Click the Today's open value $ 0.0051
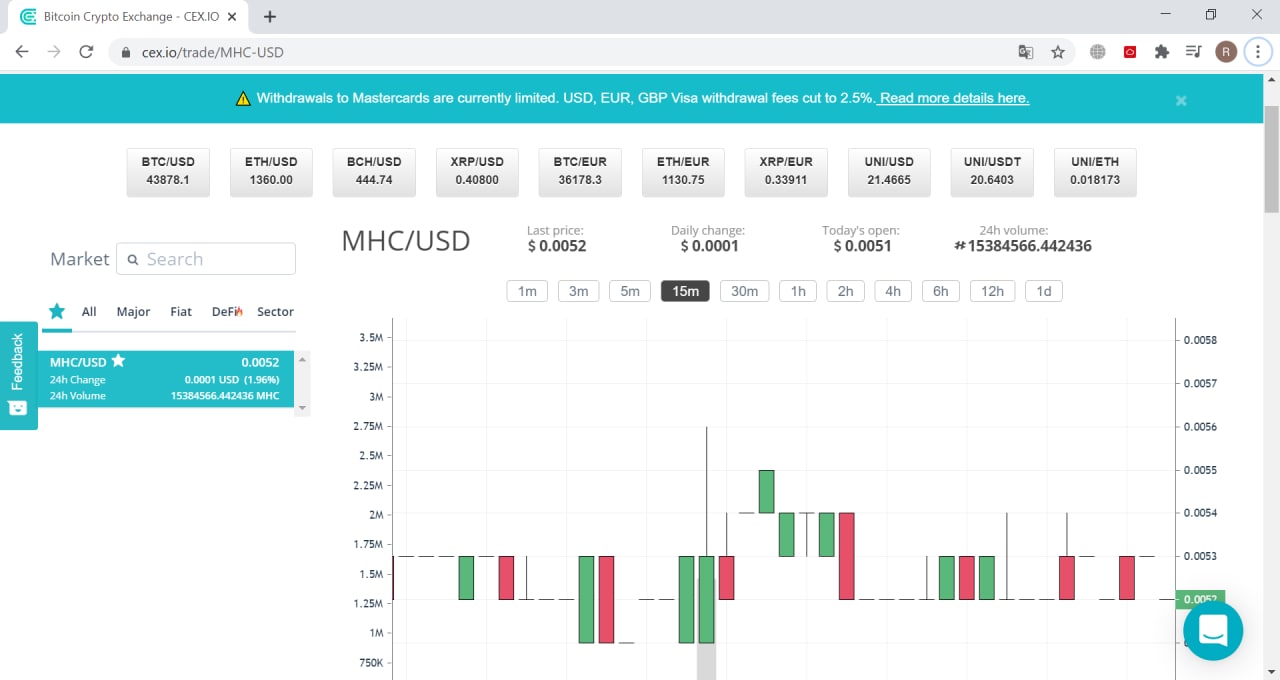The width and height of the screenshot is (1280, 680). pos(862,246)
